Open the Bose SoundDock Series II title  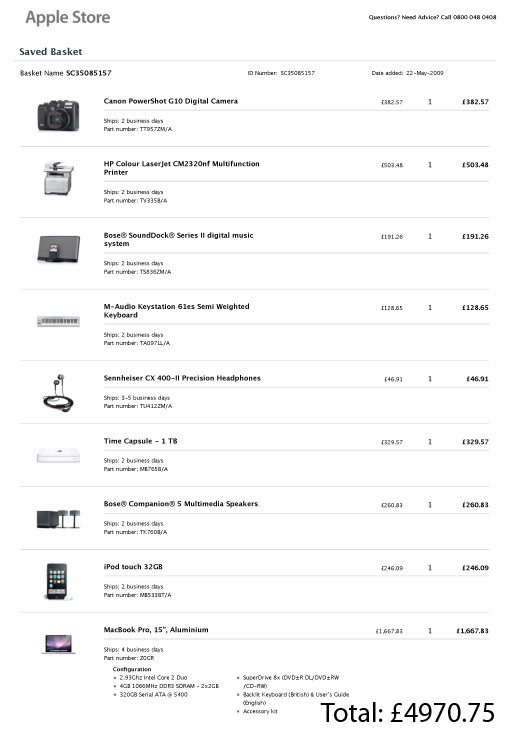[x=179, y=240]
